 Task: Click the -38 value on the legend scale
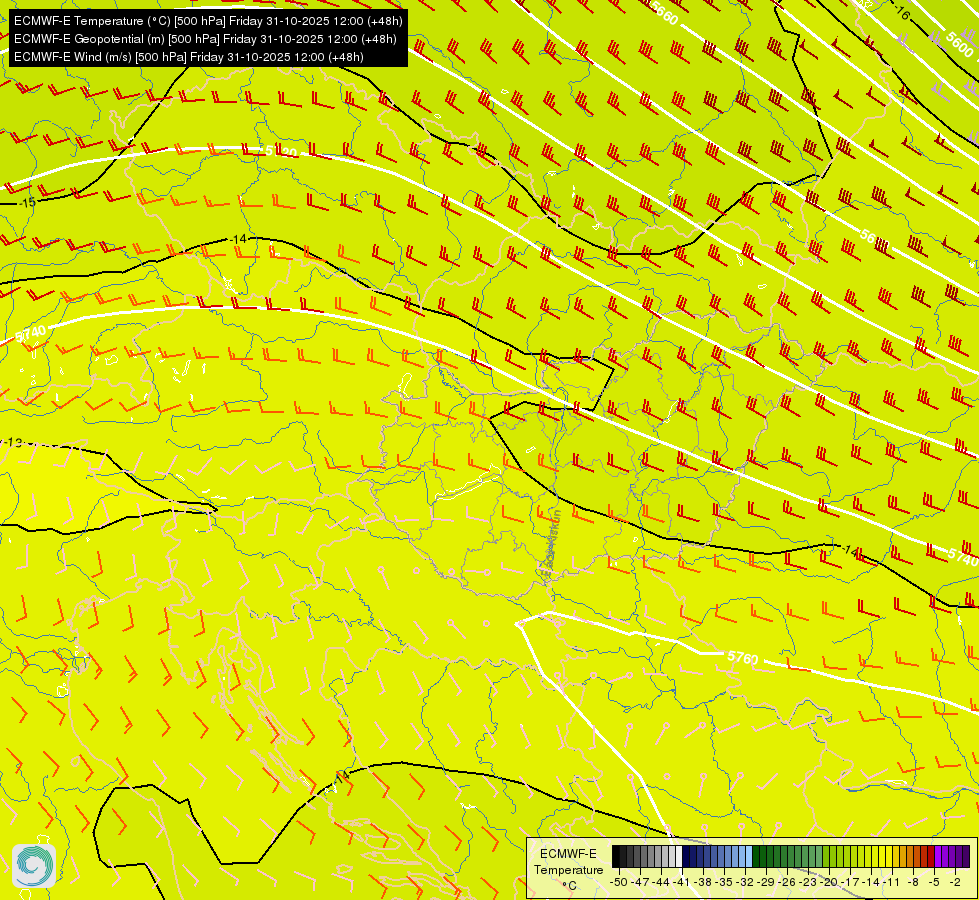[x=702, y=882]
